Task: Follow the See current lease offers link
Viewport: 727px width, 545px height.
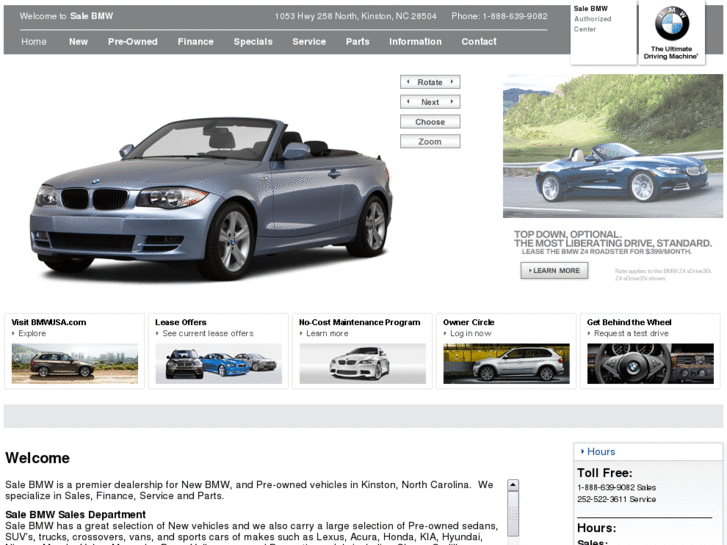Action: click(x=208, y=333)
